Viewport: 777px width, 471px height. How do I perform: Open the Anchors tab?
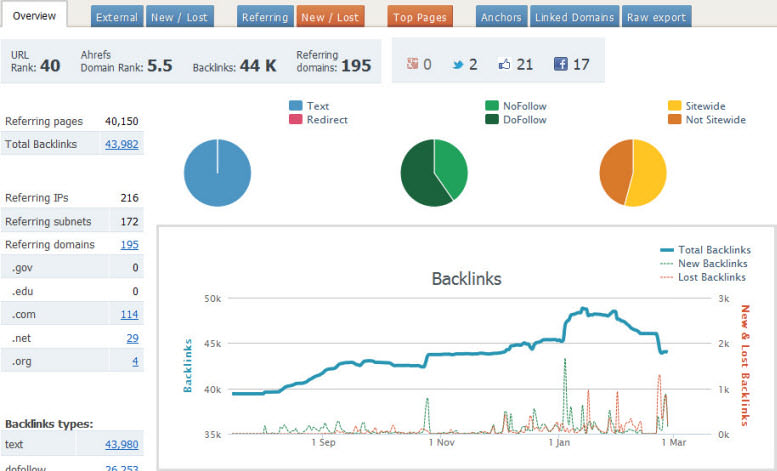point(500,17)
